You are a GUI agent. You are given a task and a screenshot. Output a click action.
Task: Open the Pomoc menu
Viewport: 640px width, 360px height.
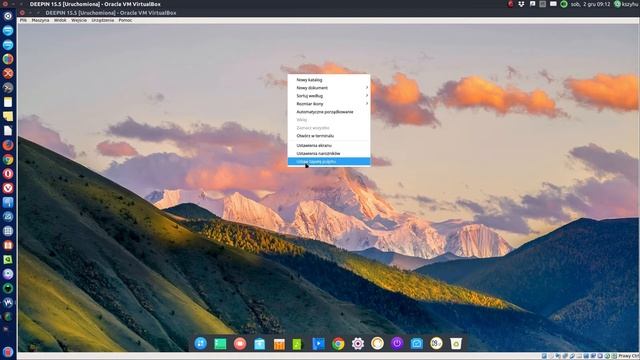(125, 20)
